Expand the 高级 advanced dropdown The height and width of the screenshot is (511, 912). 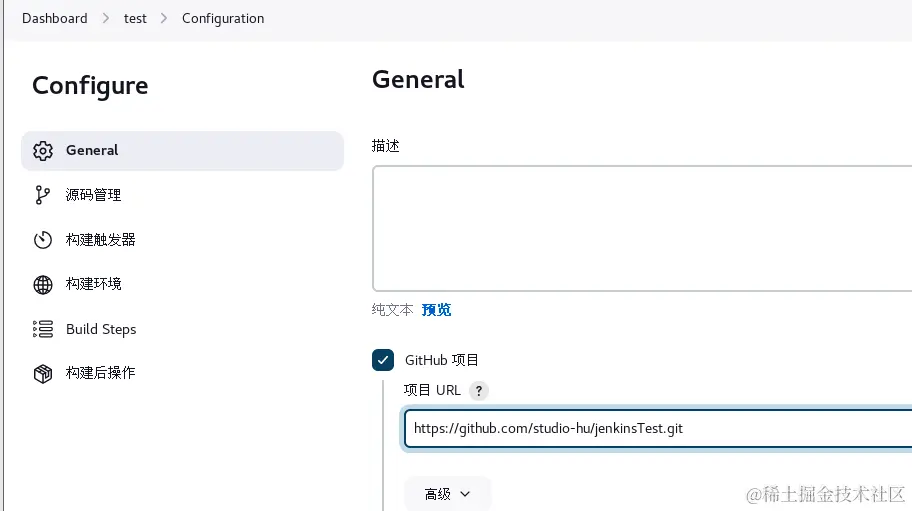click(x=447, y=494)
